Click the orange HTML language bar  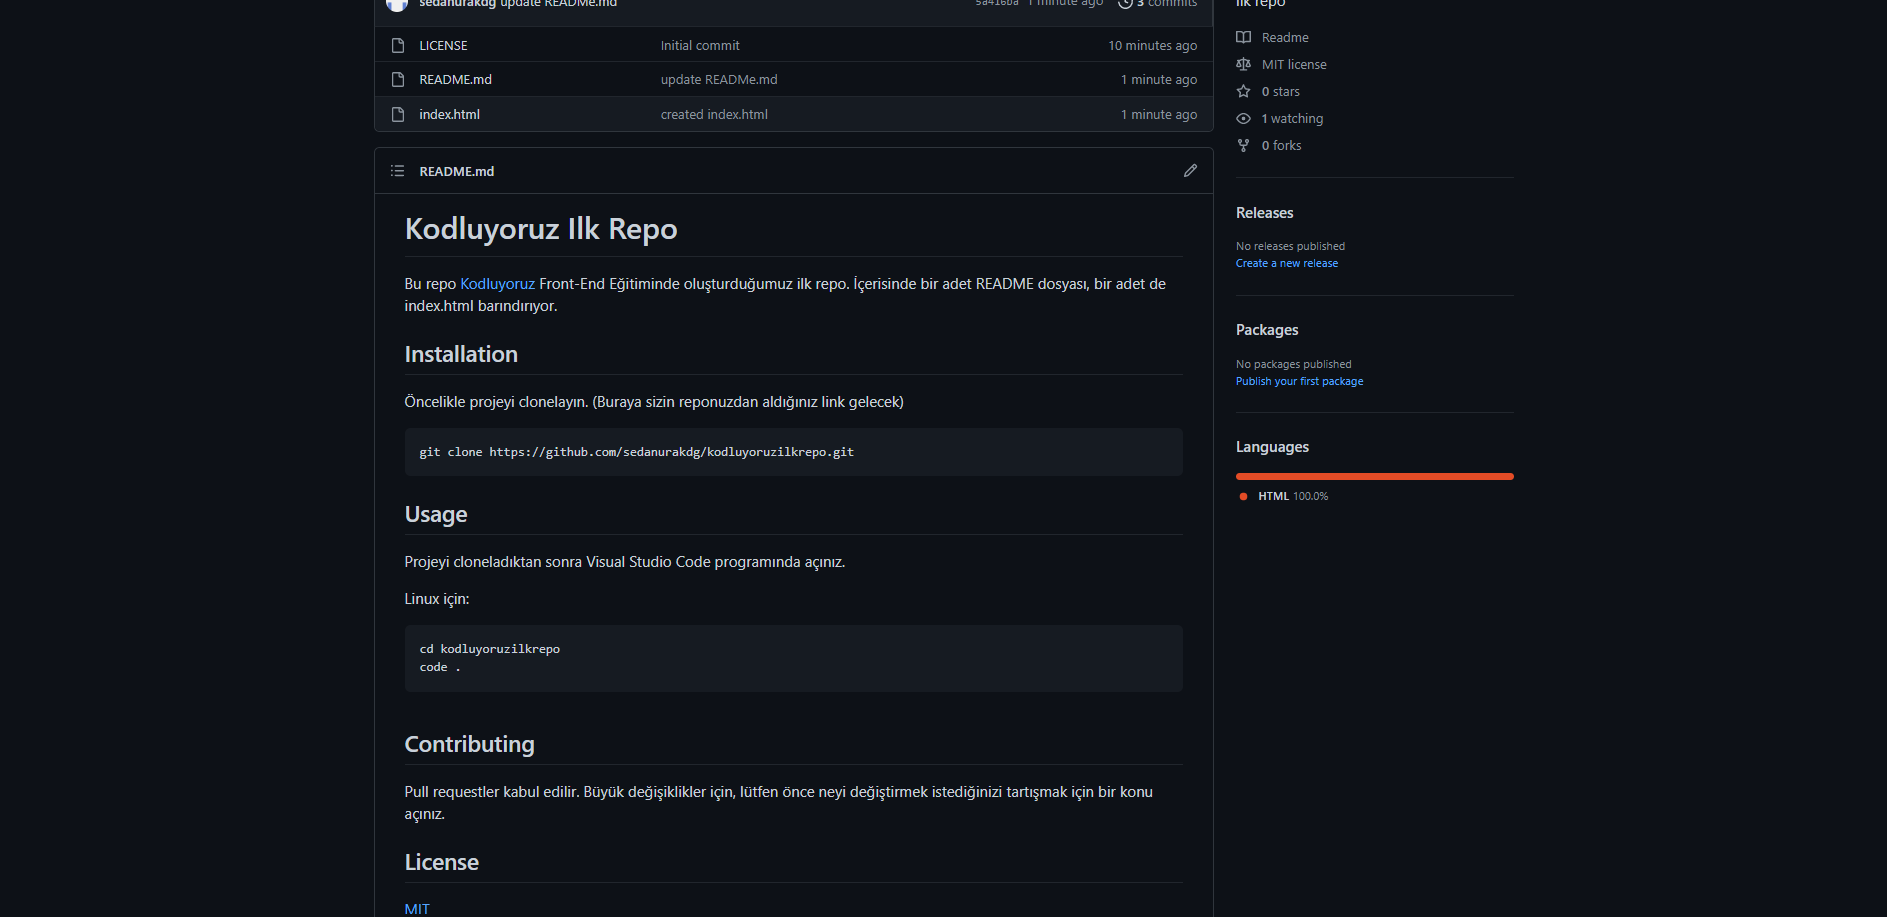[1374, 477]
